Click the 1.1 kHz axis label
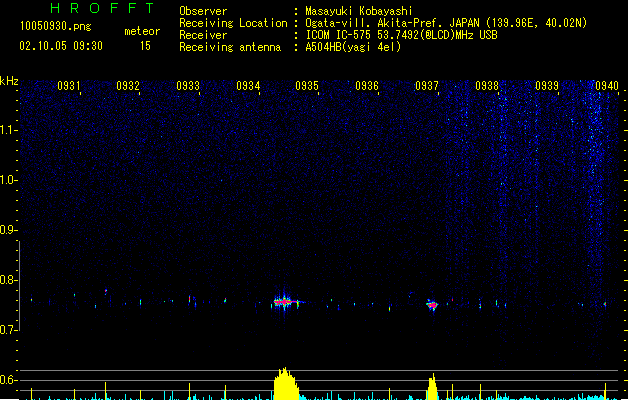Screen dimensions: 629x400 click(x=9, y=130)
